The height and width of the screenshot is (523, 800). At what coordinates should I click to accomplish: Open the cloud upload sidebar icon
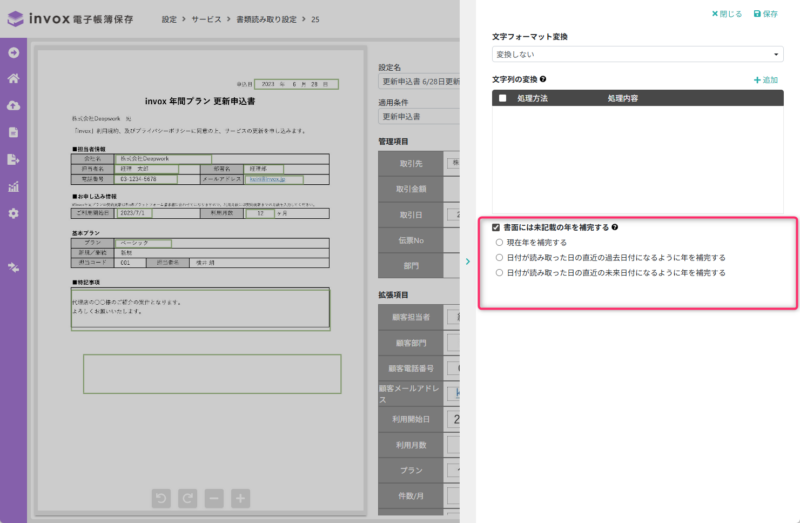coord(14,106)
